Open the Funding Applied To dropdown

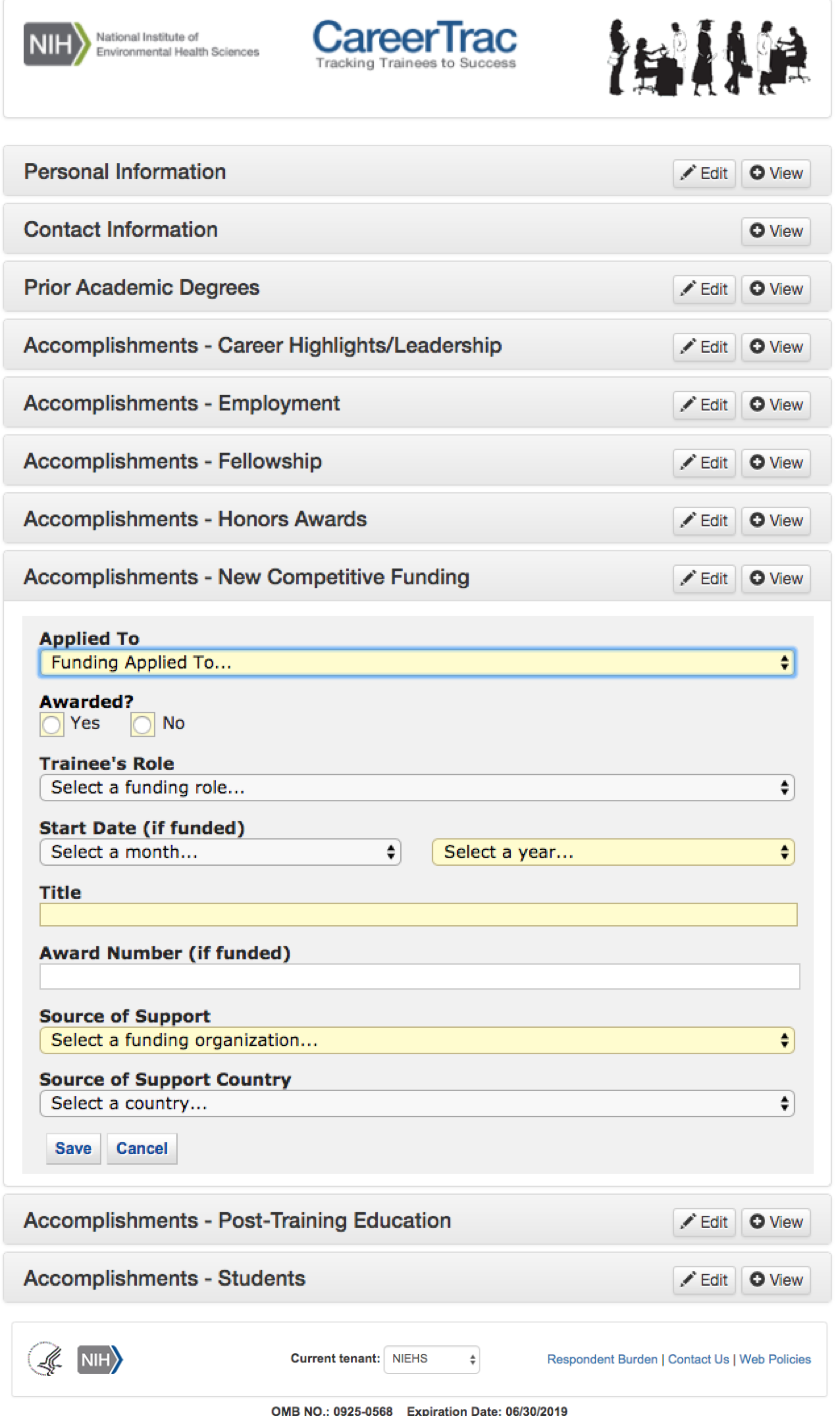point(417,662)
